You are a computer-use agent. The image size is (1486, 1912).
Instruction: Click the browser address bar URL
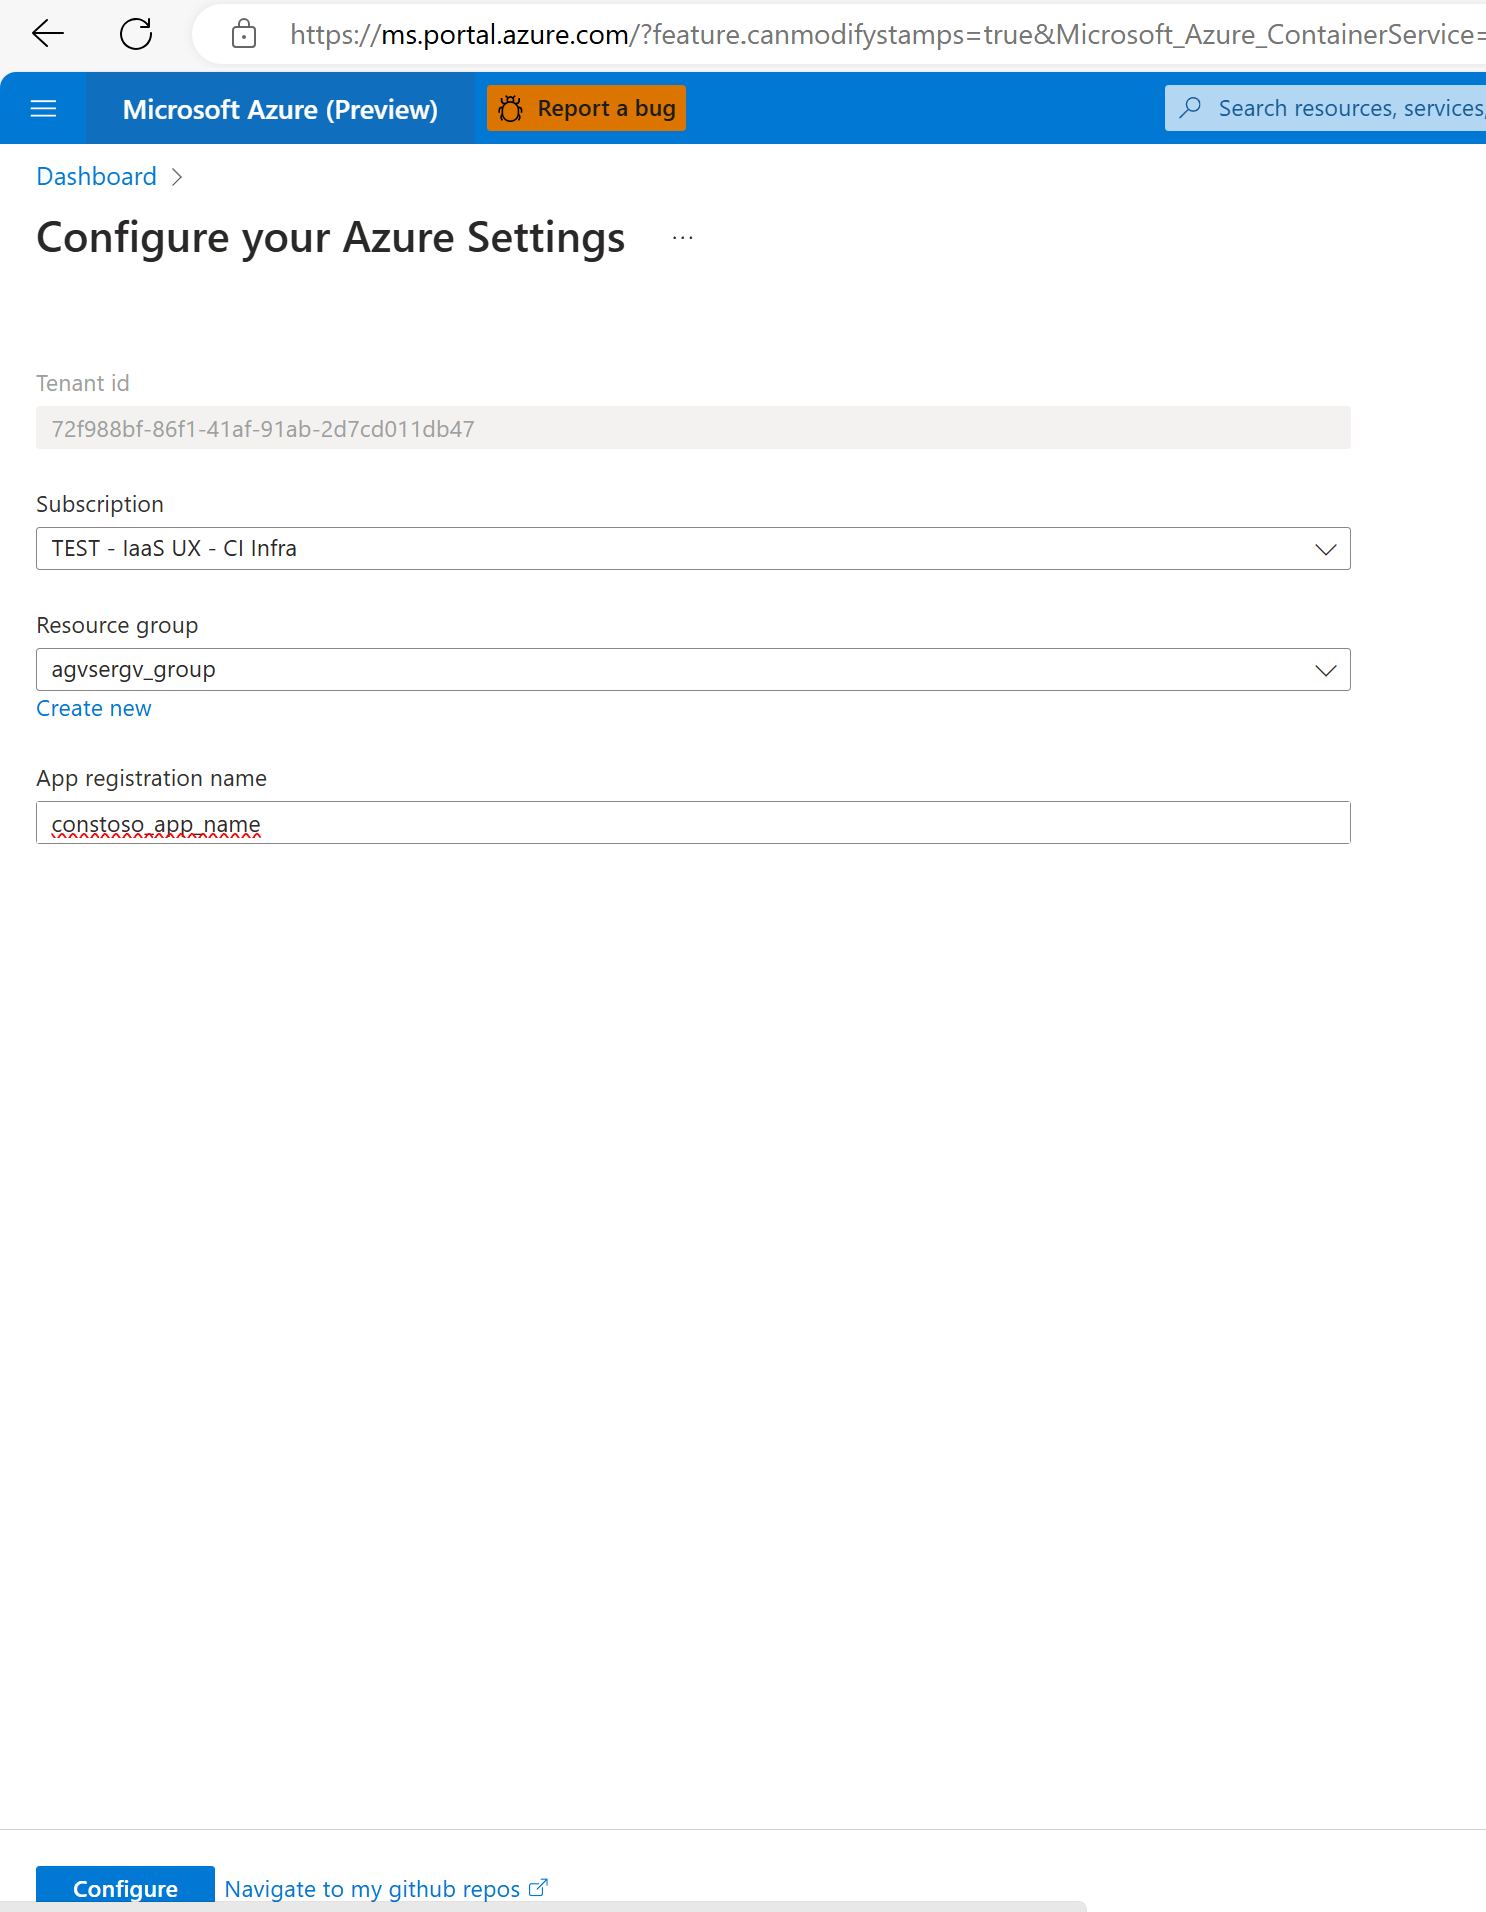coord(880,35)
